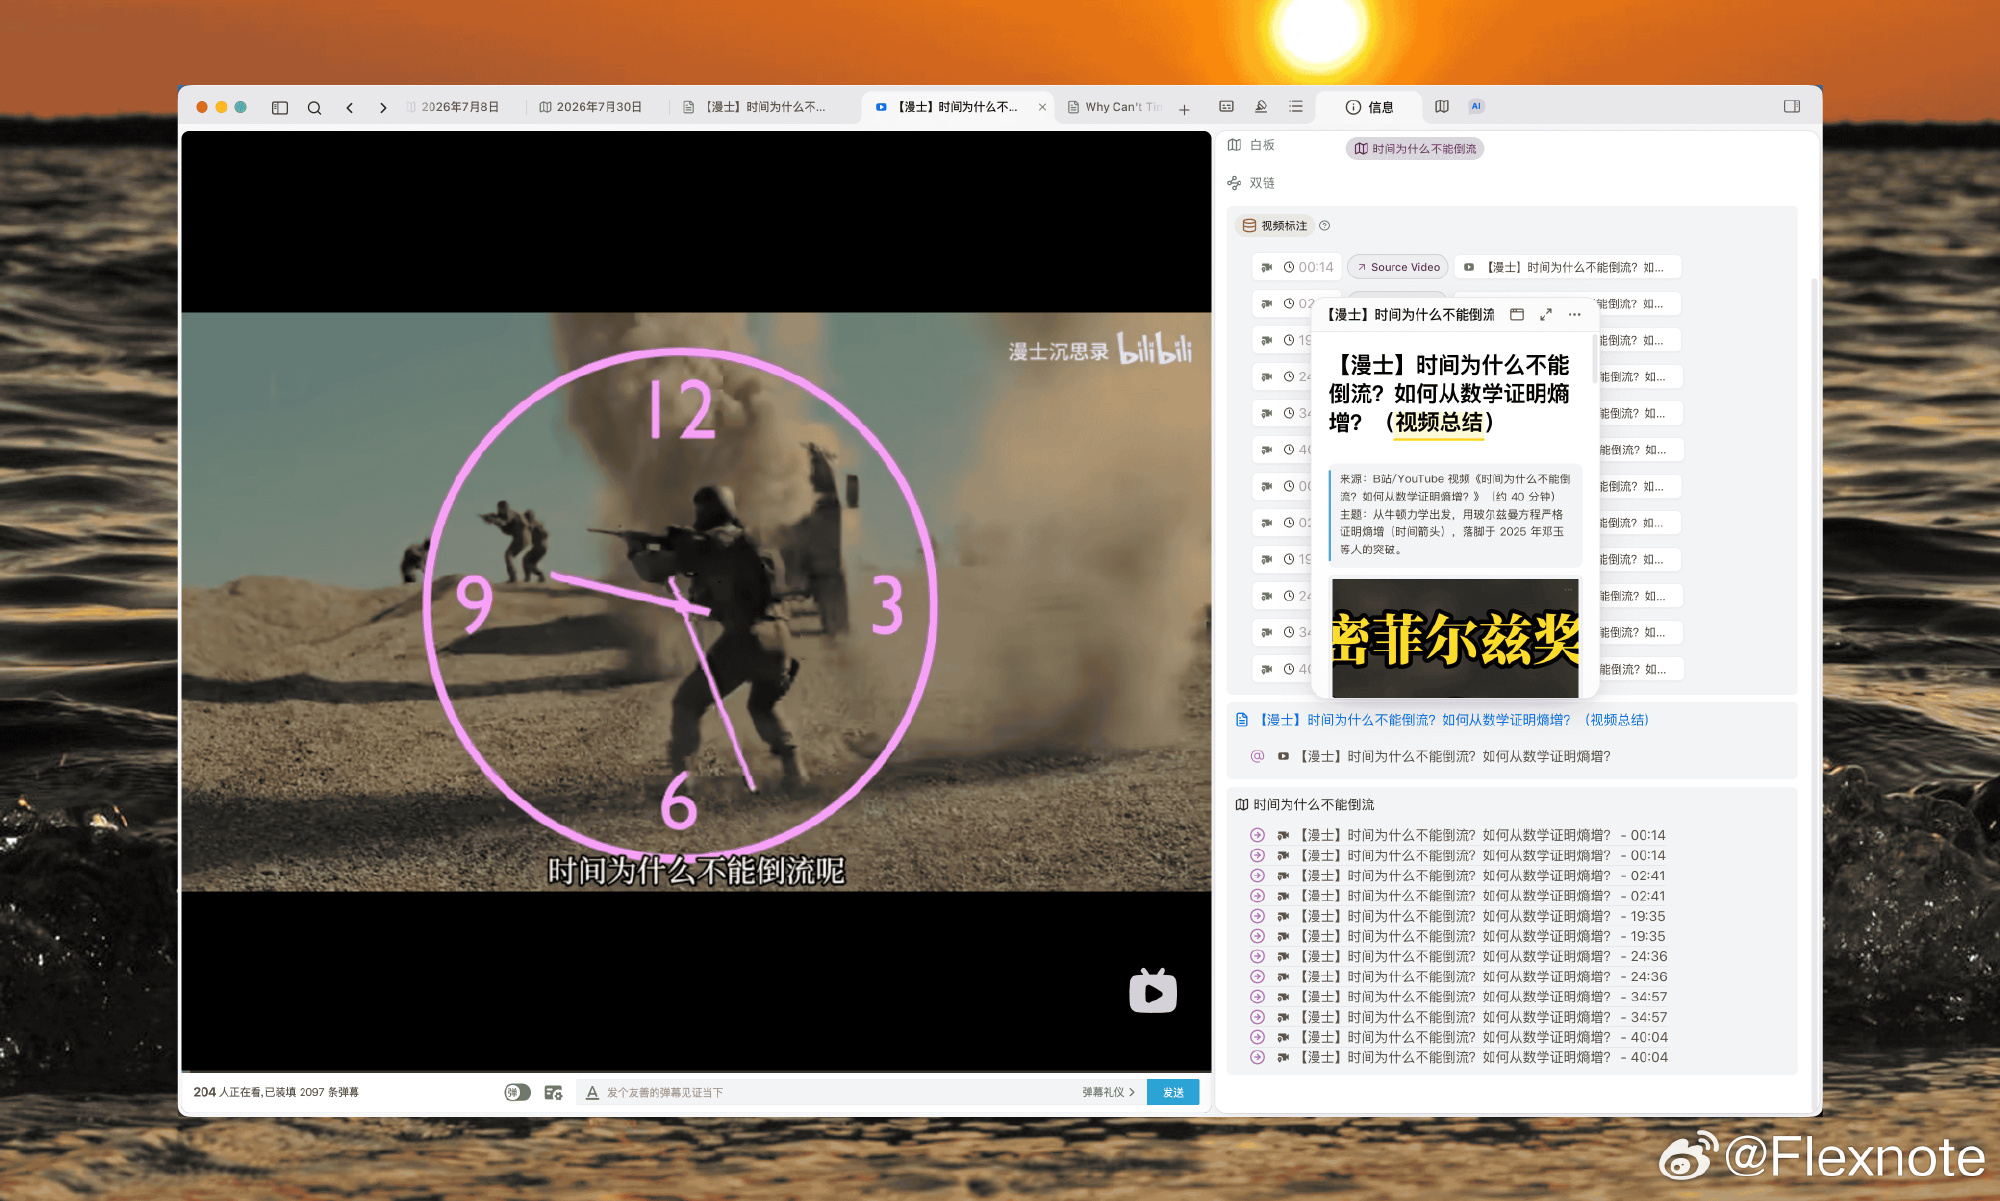The width and height of the screenshot is (2000, 1201).
Task: Go back with the left chevron
Action: pyautogui.click(x=349, y=107)
